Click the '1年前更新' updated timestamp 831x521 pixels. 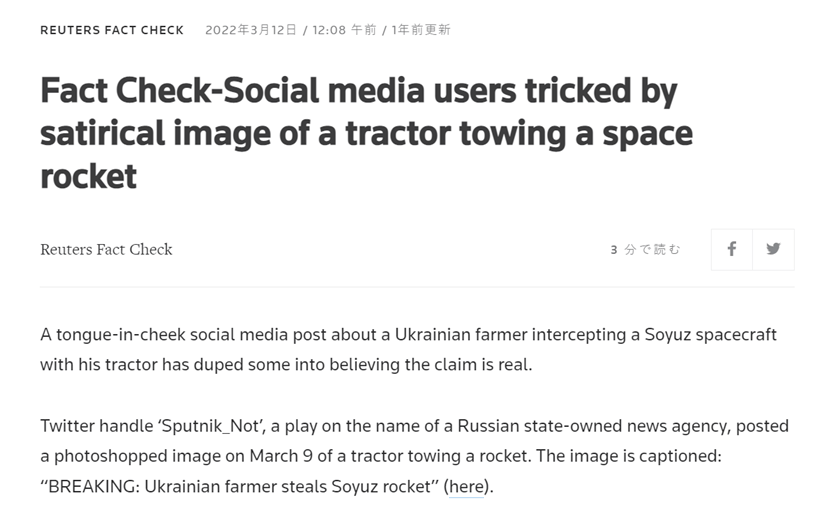(x=421, y=30)
